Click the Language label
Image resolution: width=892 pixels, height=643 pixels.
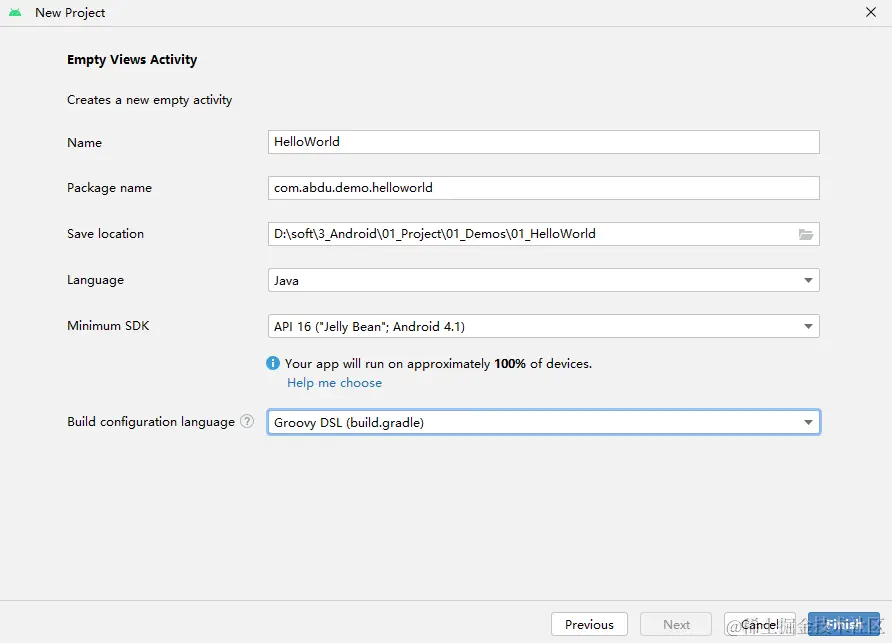[x=95, y=280]
